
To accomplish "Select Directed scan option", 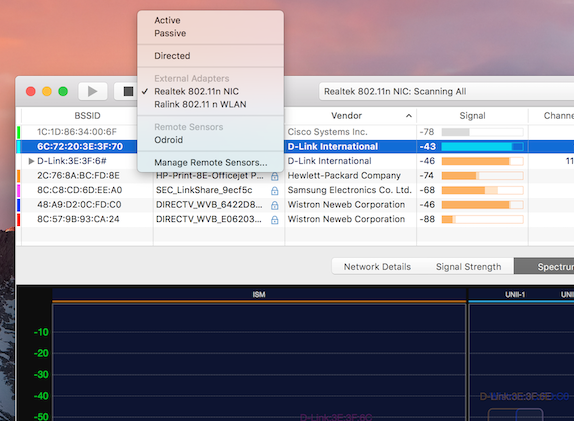I will 172,56.
